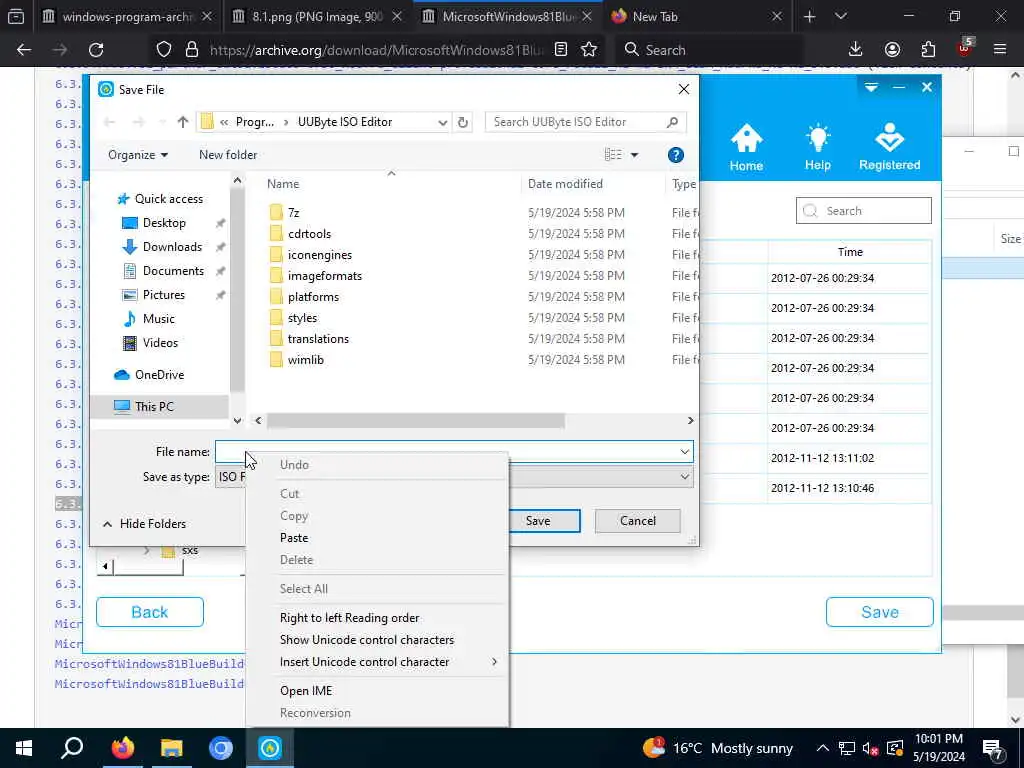Toggle reader view icon in address bar
Viewport: 1024px width, 768px height.
[560, 50]
